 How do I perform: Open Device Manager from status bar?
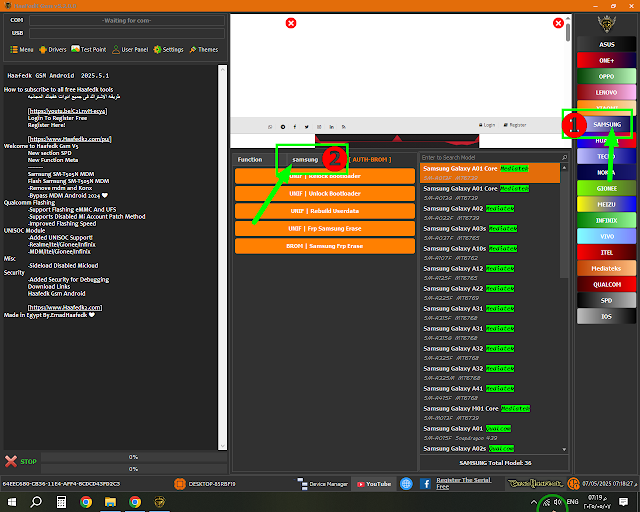tap(322, 484)
